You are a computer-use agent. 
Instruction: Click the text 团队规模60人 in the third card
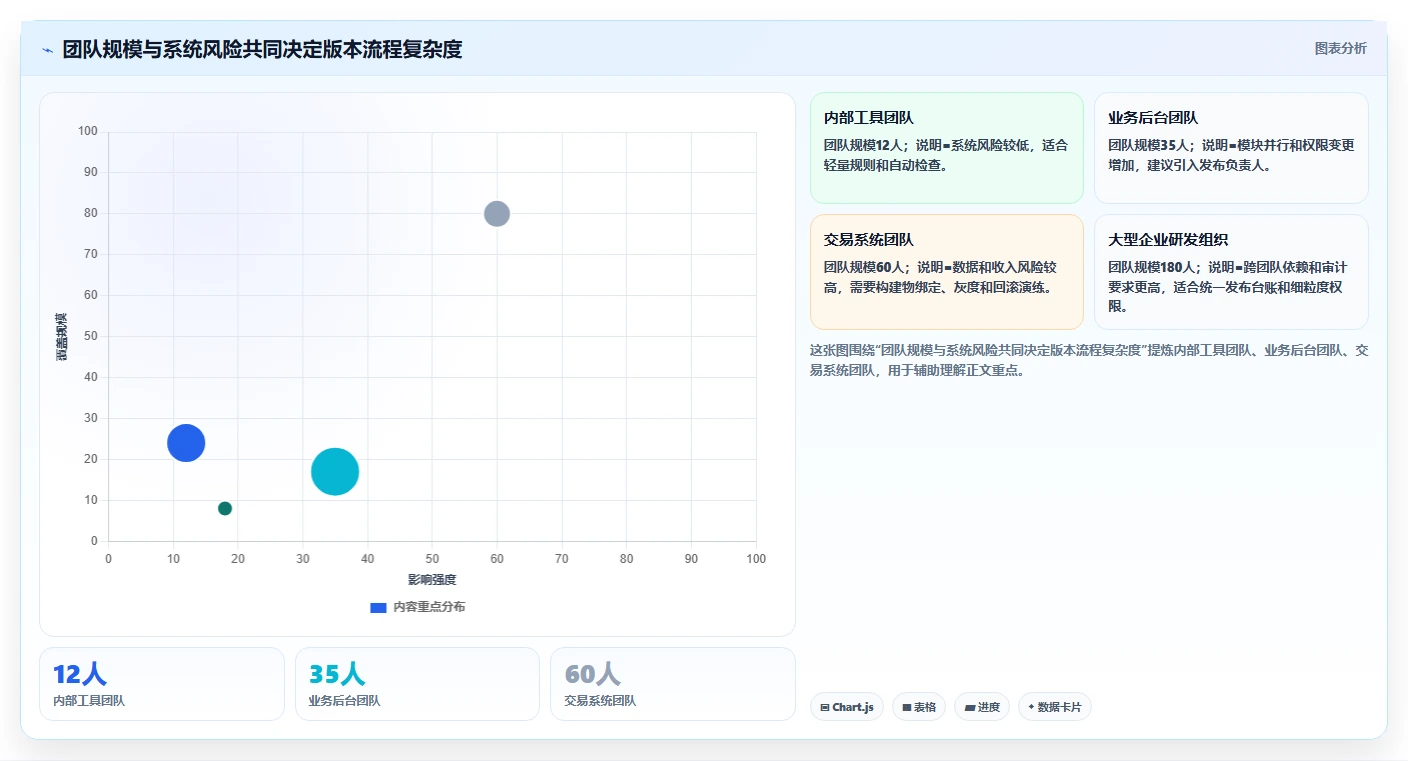(x=863, y=267)
